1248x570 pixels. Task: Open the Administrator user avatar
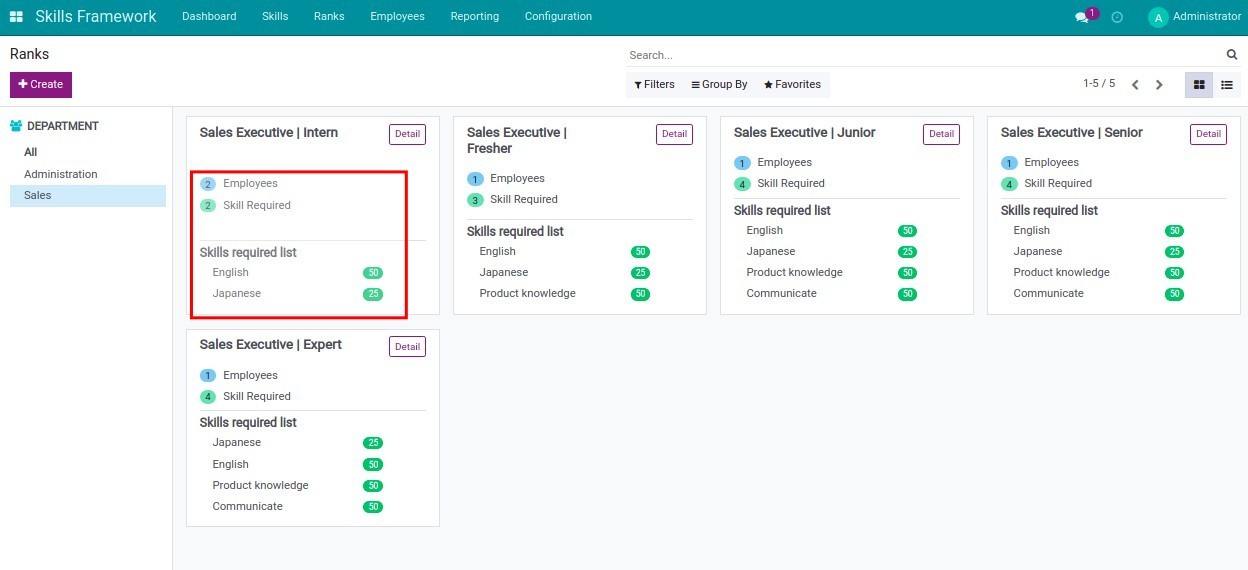[x=1158, y=17]
